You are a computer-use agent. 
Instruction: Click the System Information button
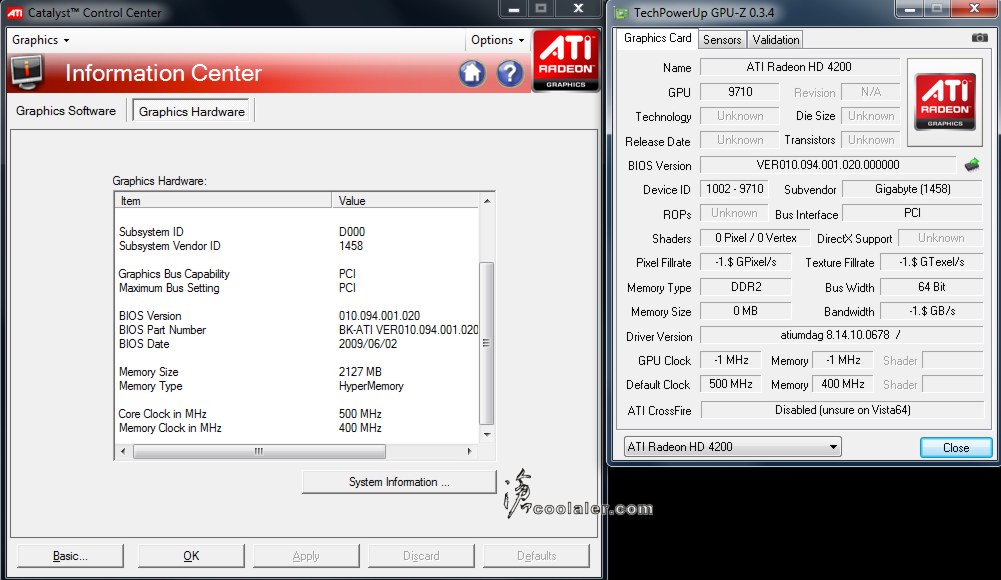399,482
